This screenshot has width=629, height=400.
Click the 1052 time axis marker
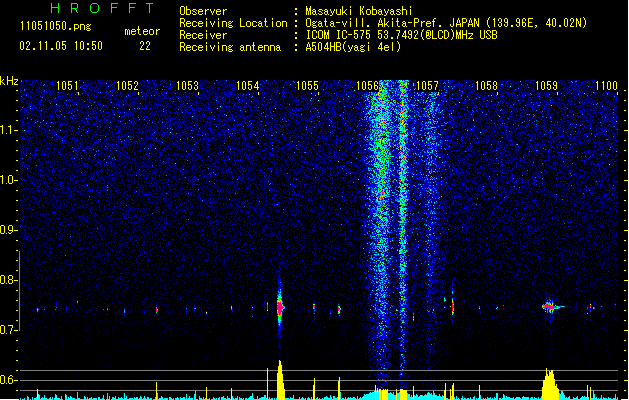[127, 86]
